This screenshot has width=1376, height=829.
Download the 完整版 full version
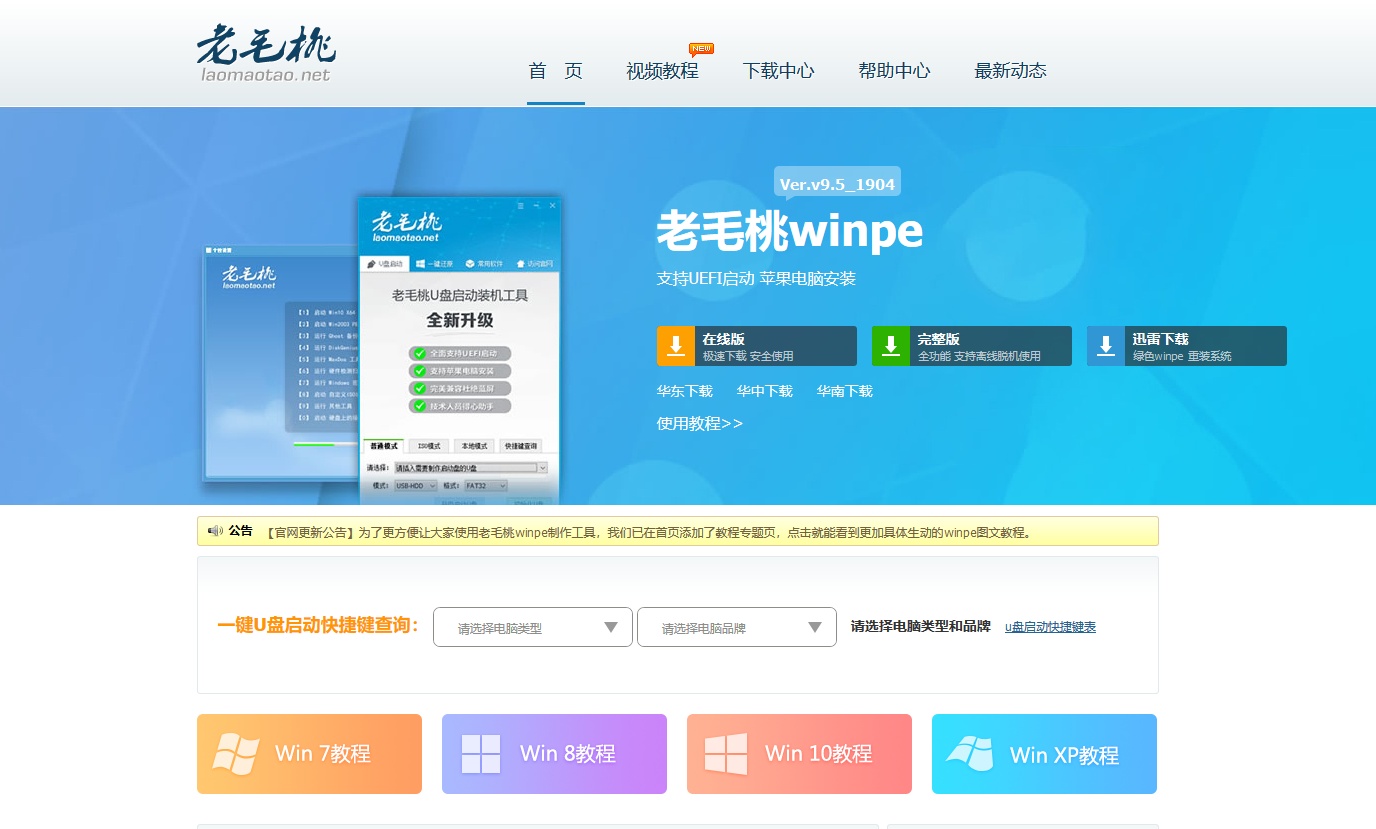click(x=972, y=346)
